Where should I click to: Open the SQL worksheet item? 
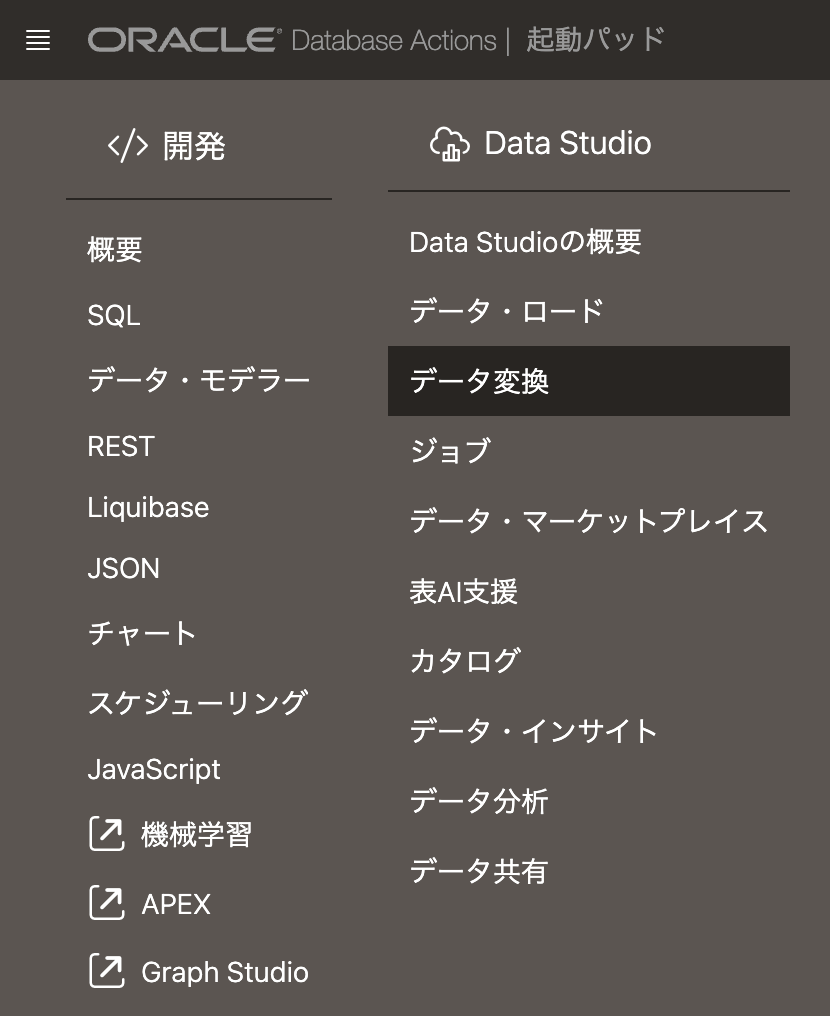pyautogui.click(x=114, y=316)
